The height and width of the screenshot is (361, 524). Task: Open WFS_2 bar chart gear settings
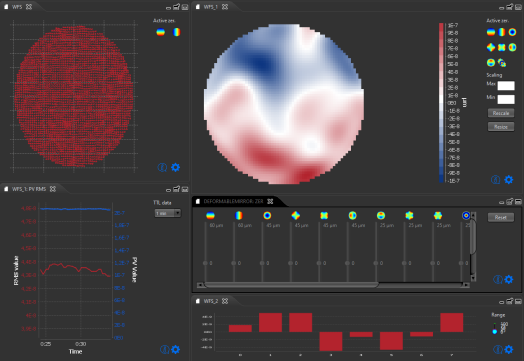pos(508,349)
